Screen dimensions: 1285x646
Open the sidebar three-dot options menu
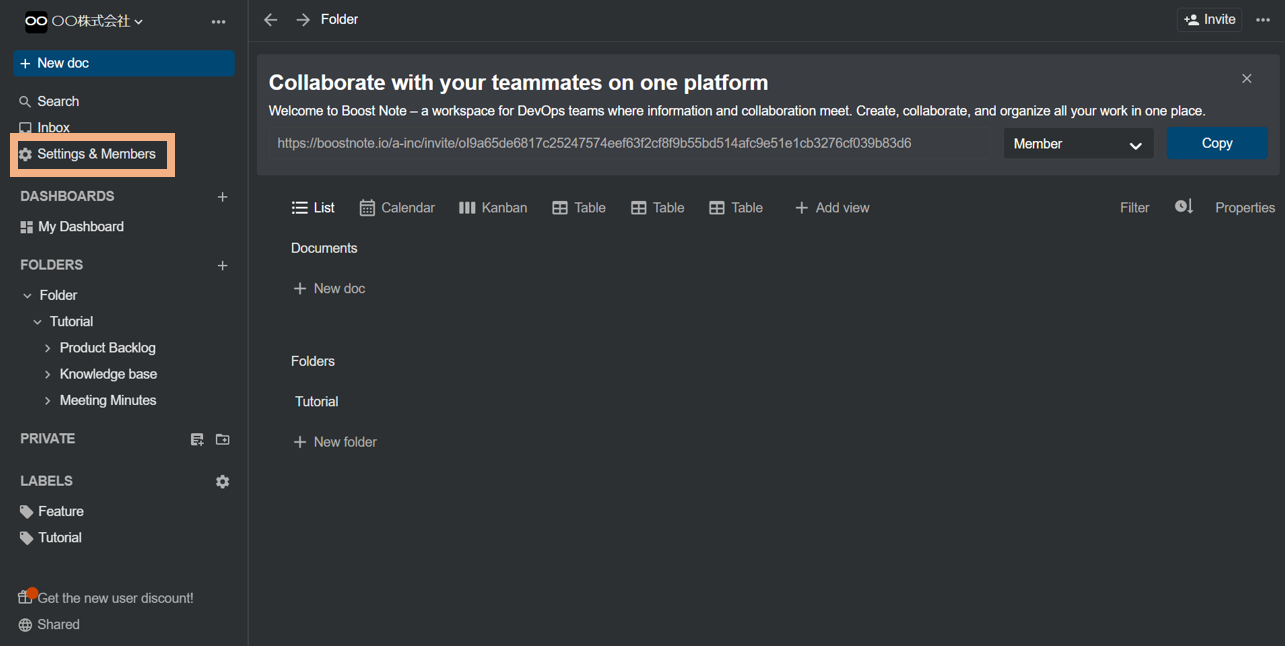[218, 22]
